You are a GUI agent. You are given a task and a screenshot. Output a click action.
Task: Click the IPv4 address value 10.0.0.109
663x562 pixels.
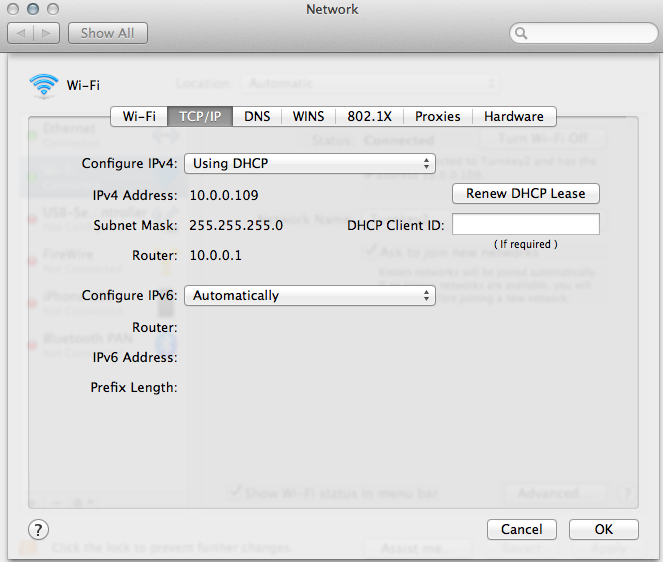(224, 195)
